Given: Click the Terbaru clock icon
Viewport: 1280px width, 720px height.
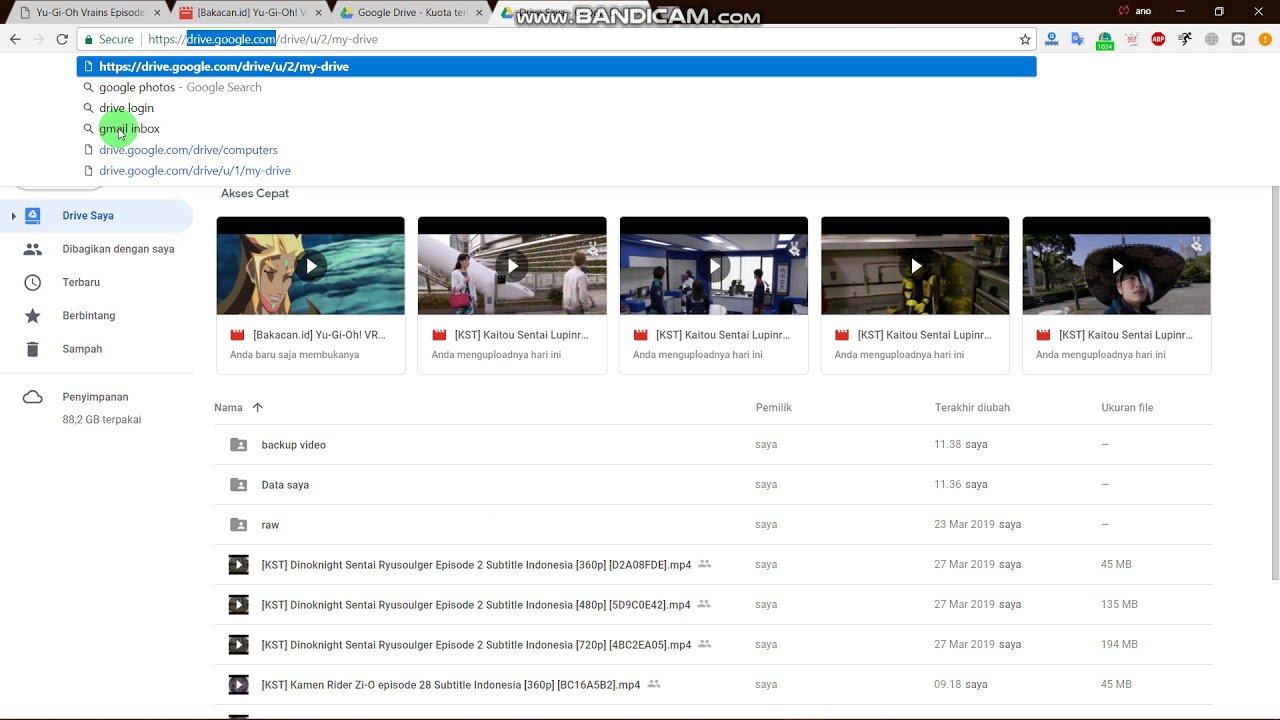Looking at the screenshot, I should (x=32, y=282).
